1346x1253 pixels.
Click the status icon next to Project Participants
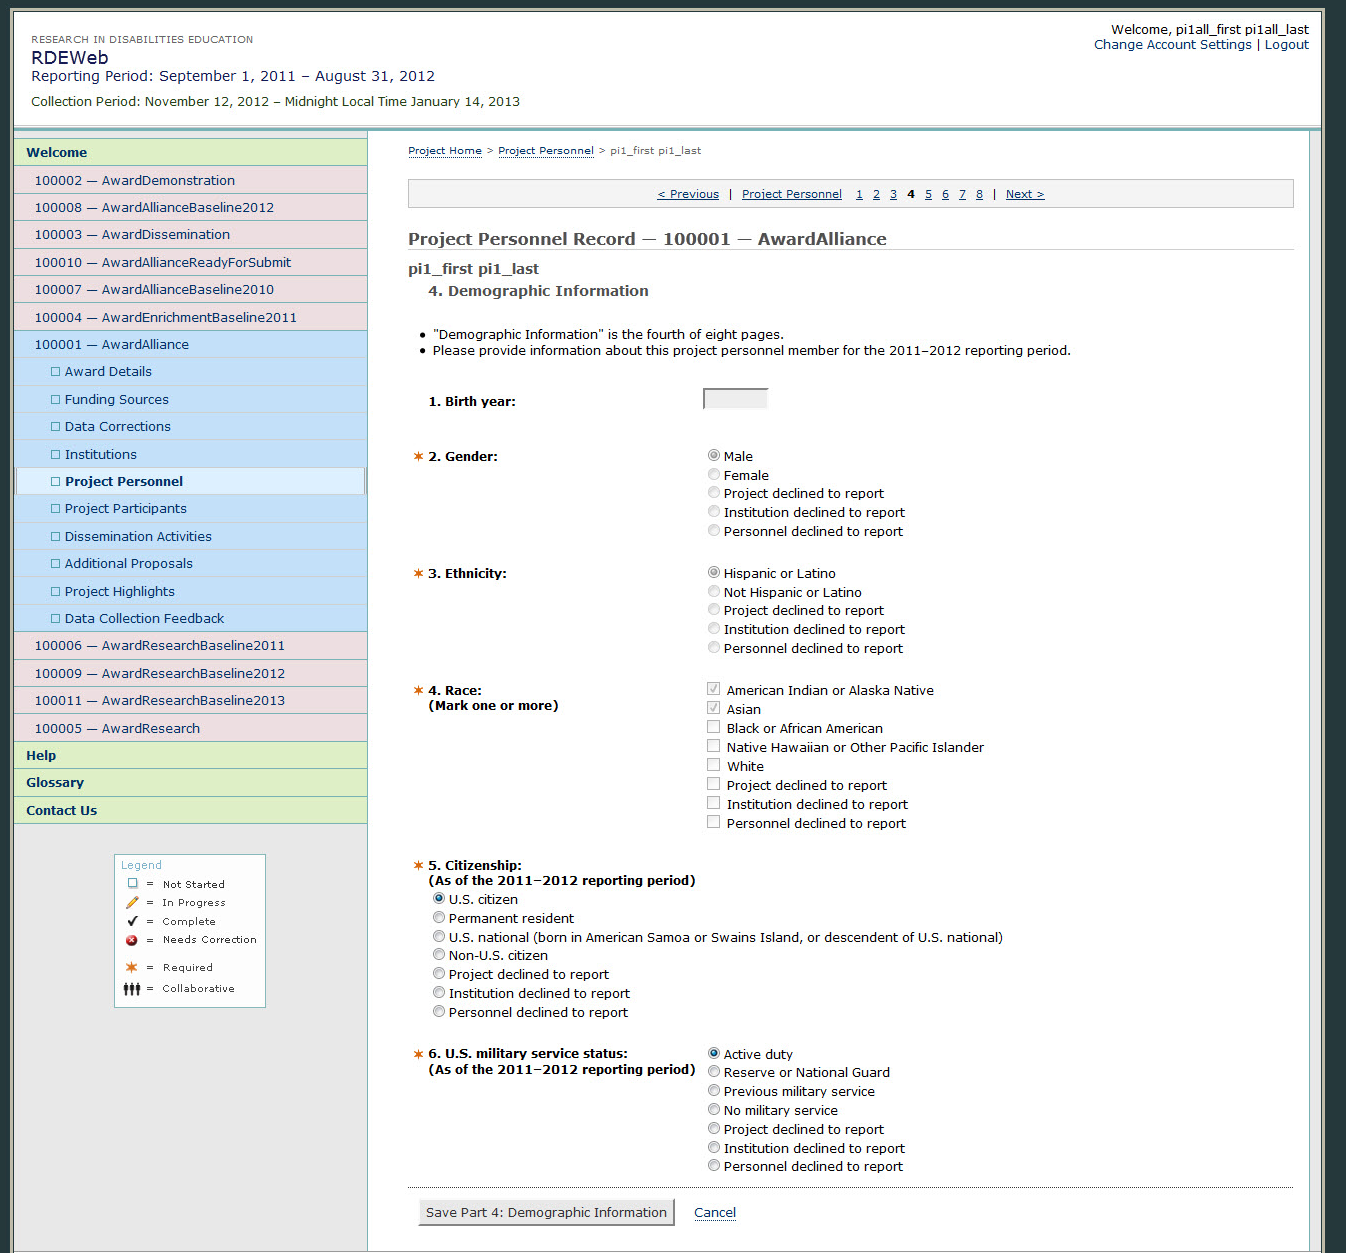pyautogui.click(x=56, y=509)
